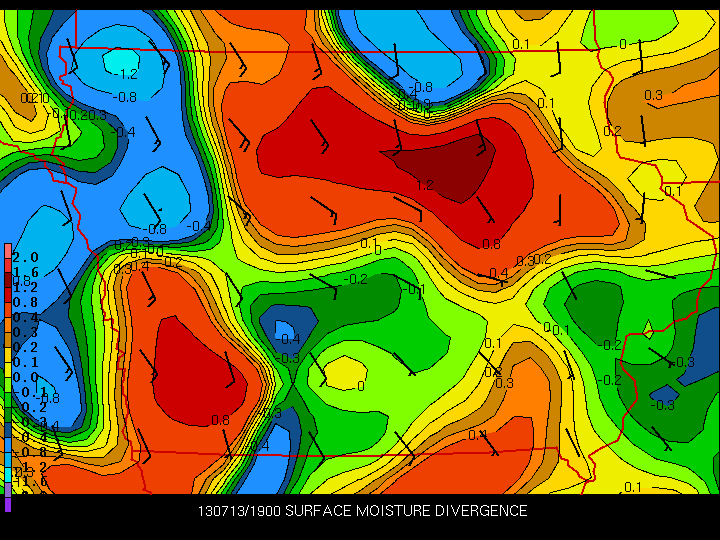Pick the purple swatch at the legend bottom
This screenshot has width=720, height=540.
point(8,503)
